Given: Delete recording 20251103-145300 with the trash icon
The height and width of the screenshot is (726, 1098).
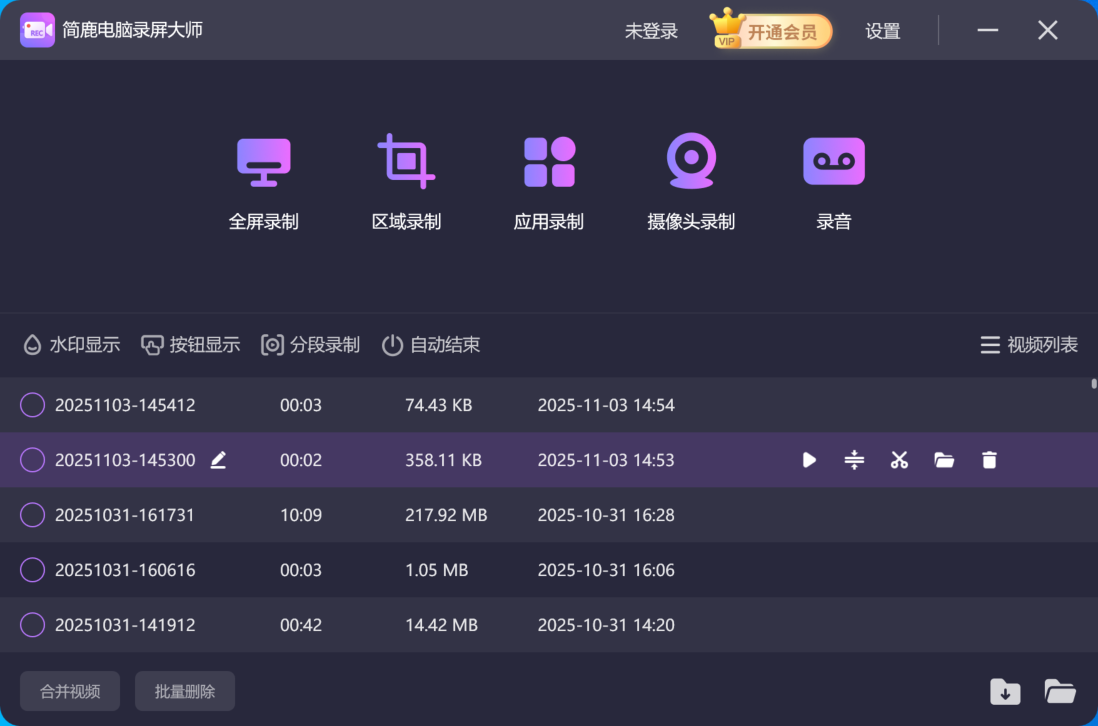Looking at the screenshot, I should [x=989, y=460].
